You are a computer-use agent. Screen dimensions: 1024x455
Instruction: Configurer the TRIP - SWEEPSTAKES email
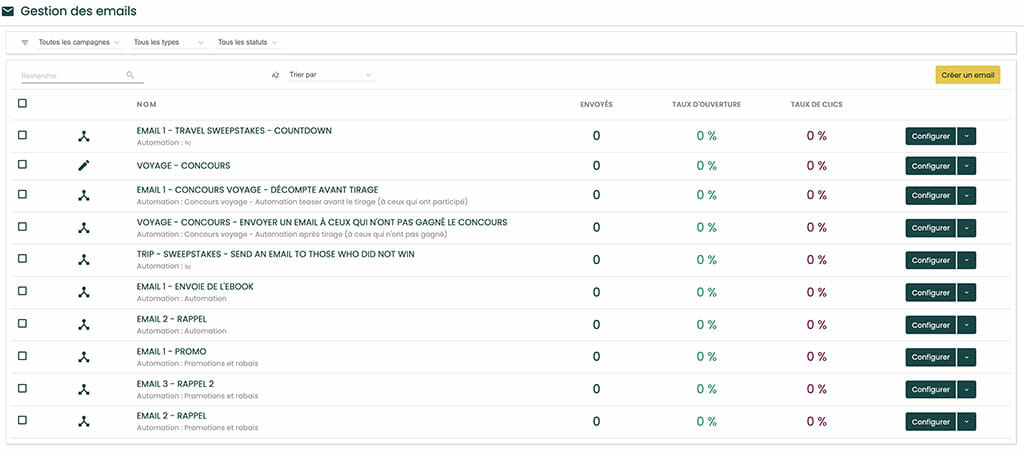click(x=931, y=260)
